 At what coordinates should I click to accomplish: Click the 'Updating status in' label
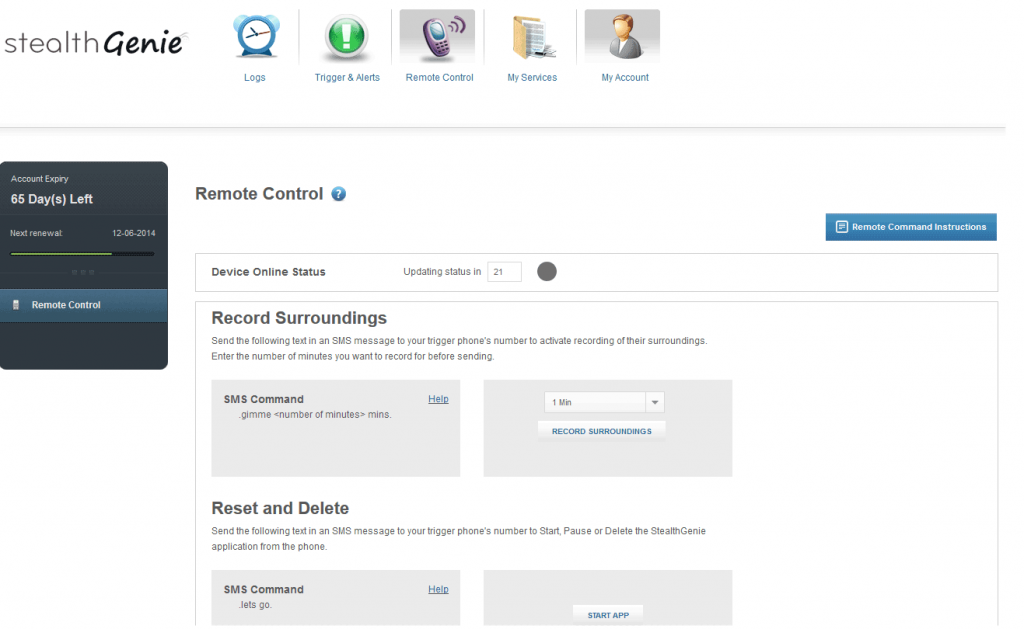442,272
